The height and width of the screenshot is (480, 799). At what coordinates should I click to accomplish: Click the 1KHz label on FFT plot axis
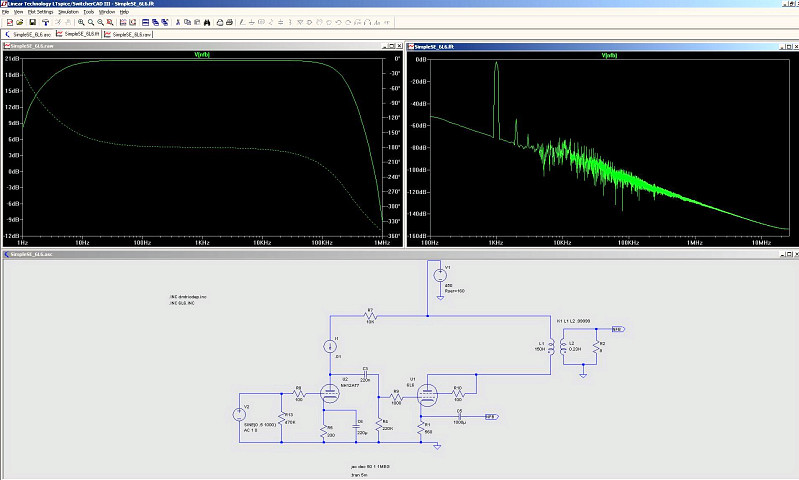coord(496,243)
